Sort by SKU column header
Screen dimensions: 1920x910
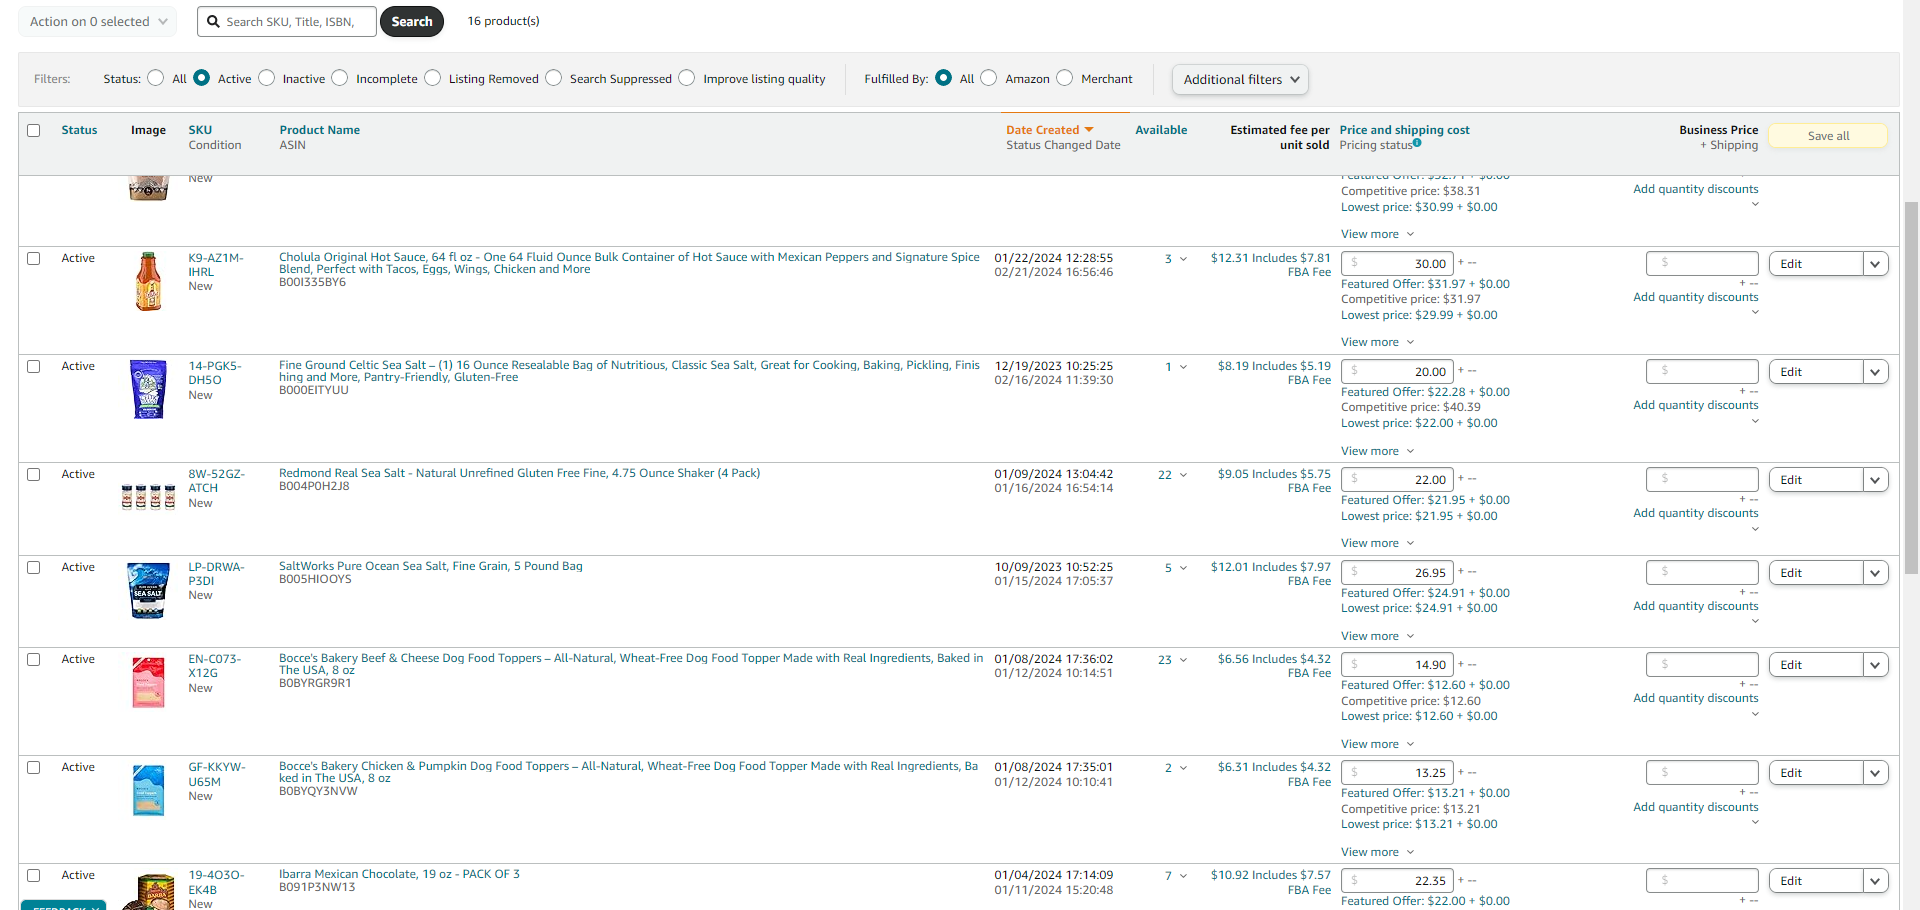200,130
